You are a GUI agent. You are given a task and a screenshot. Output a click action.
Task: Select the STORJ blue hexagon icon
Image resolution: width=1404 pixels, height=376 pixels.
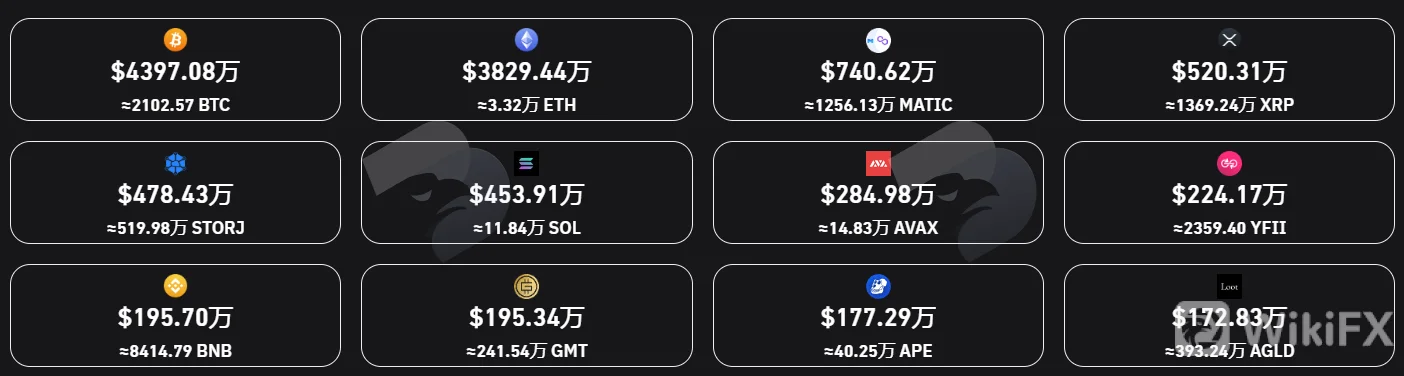click(x=175, y=163)
